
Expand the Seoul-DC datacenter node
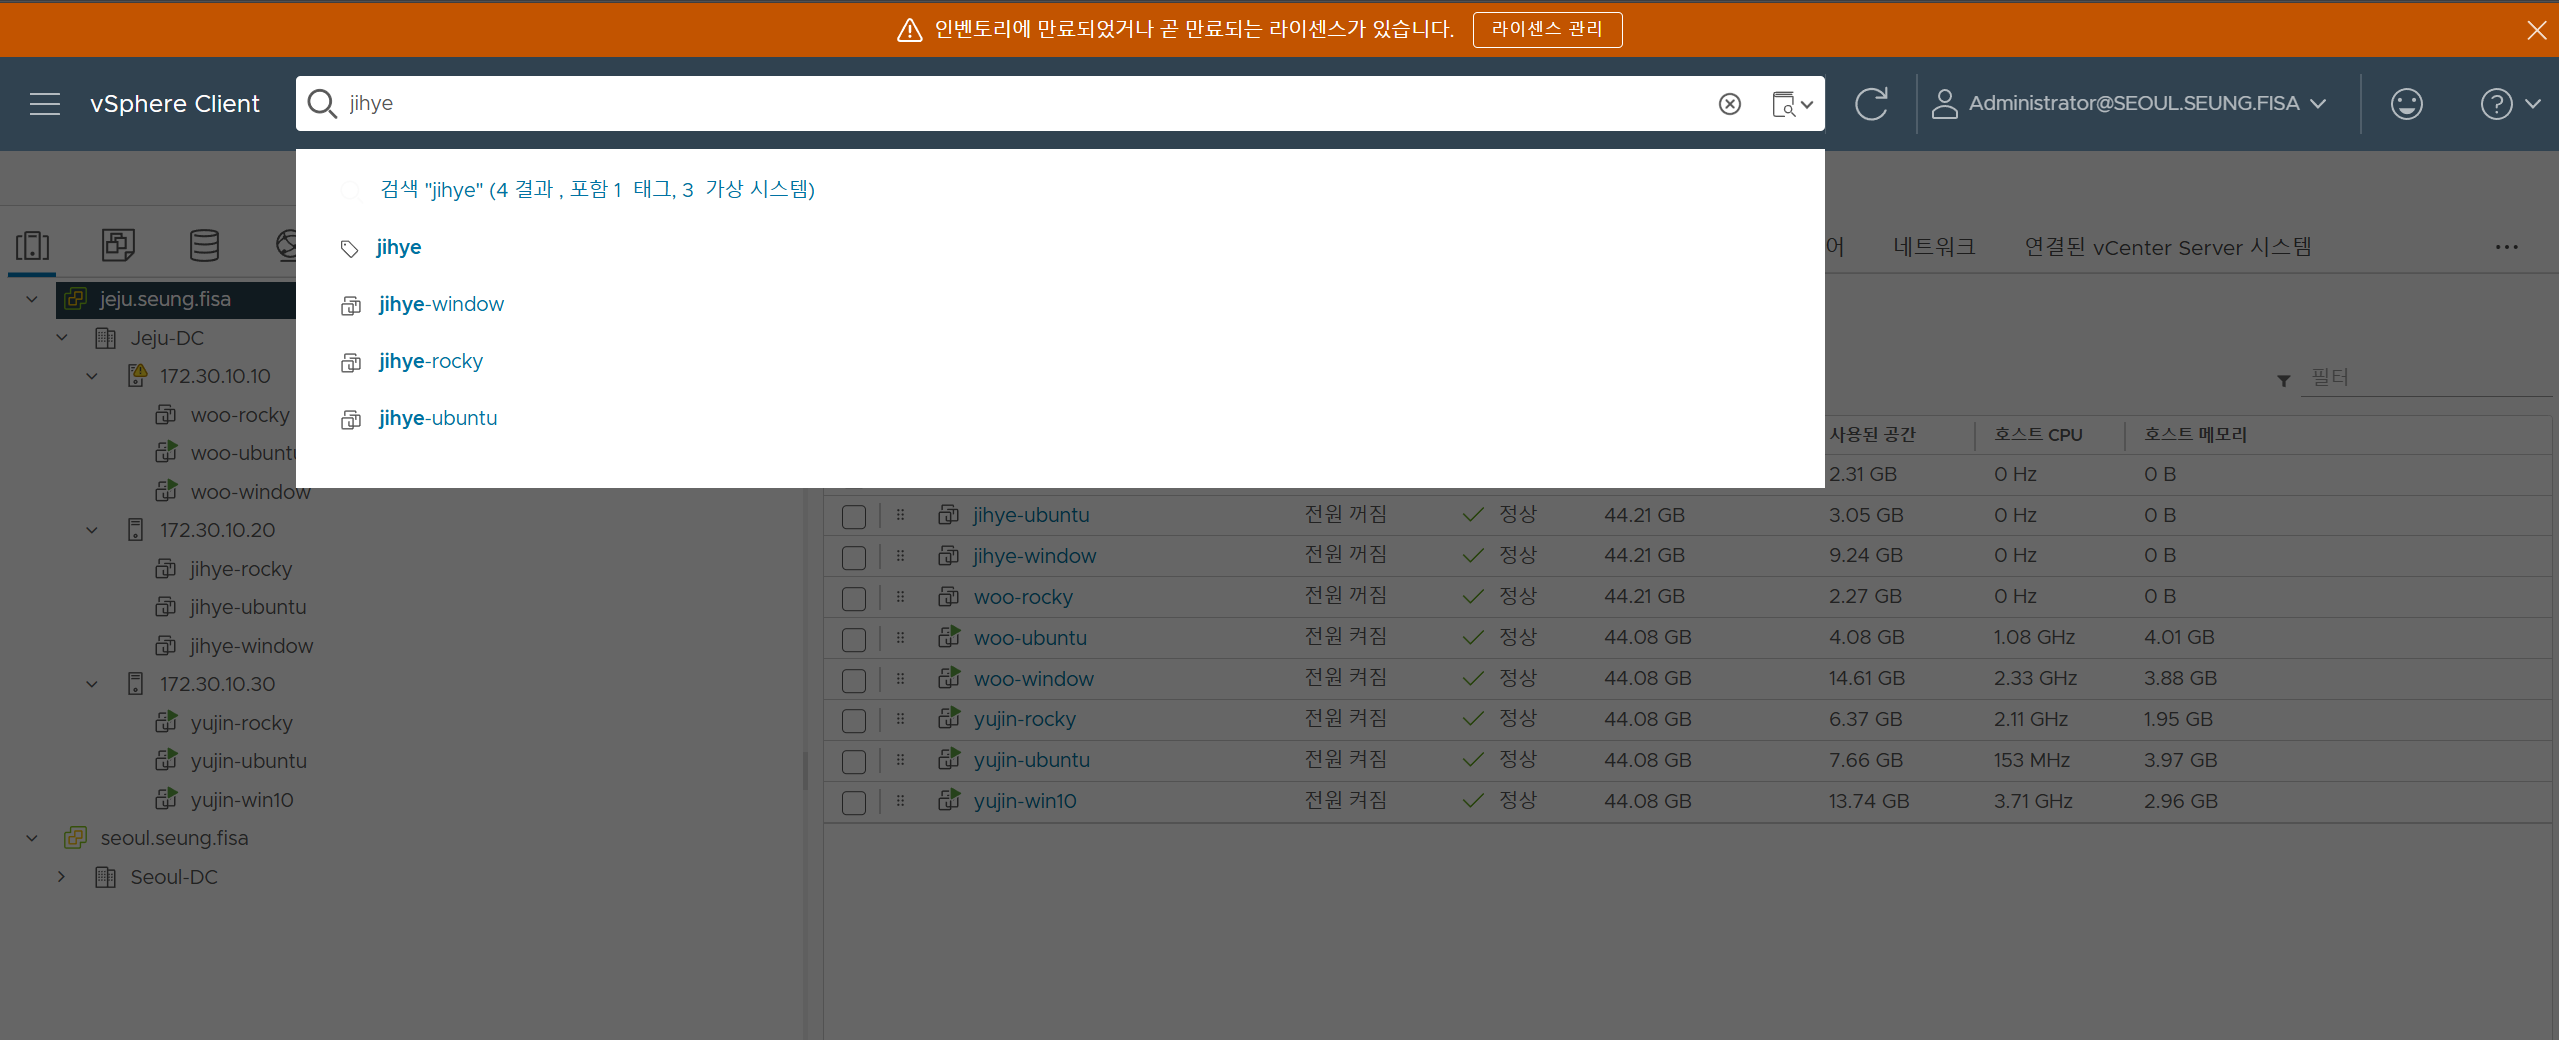point(62,877)
